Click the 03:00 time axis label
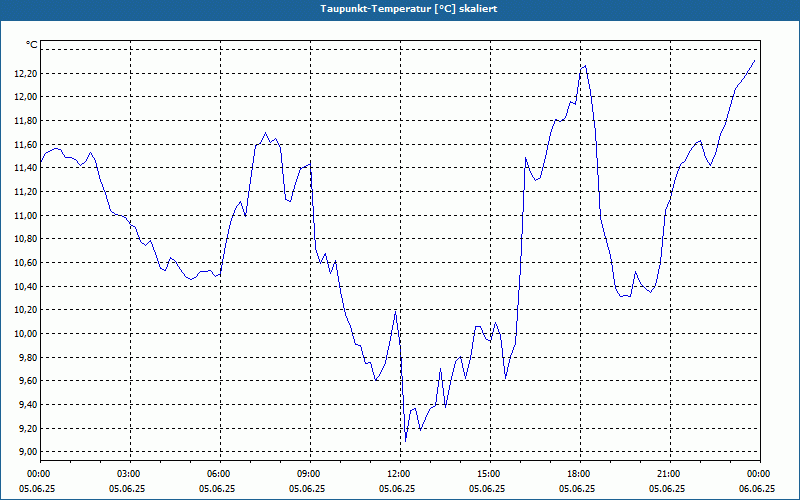Screen dimensions: 800x500 pyautogui.click(x=131, y=474)
